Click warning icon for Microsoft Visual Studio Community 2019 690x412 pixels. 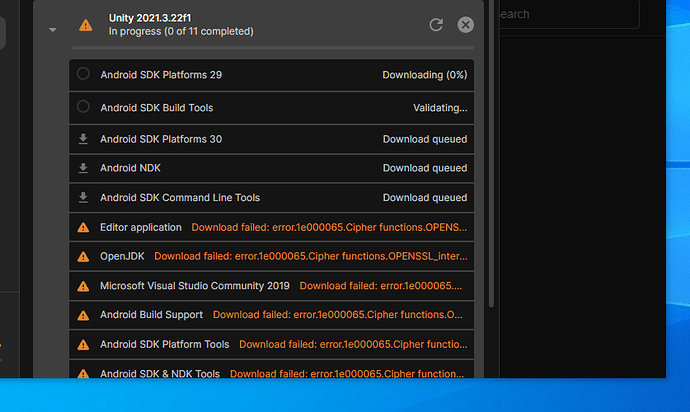[83, 287]
